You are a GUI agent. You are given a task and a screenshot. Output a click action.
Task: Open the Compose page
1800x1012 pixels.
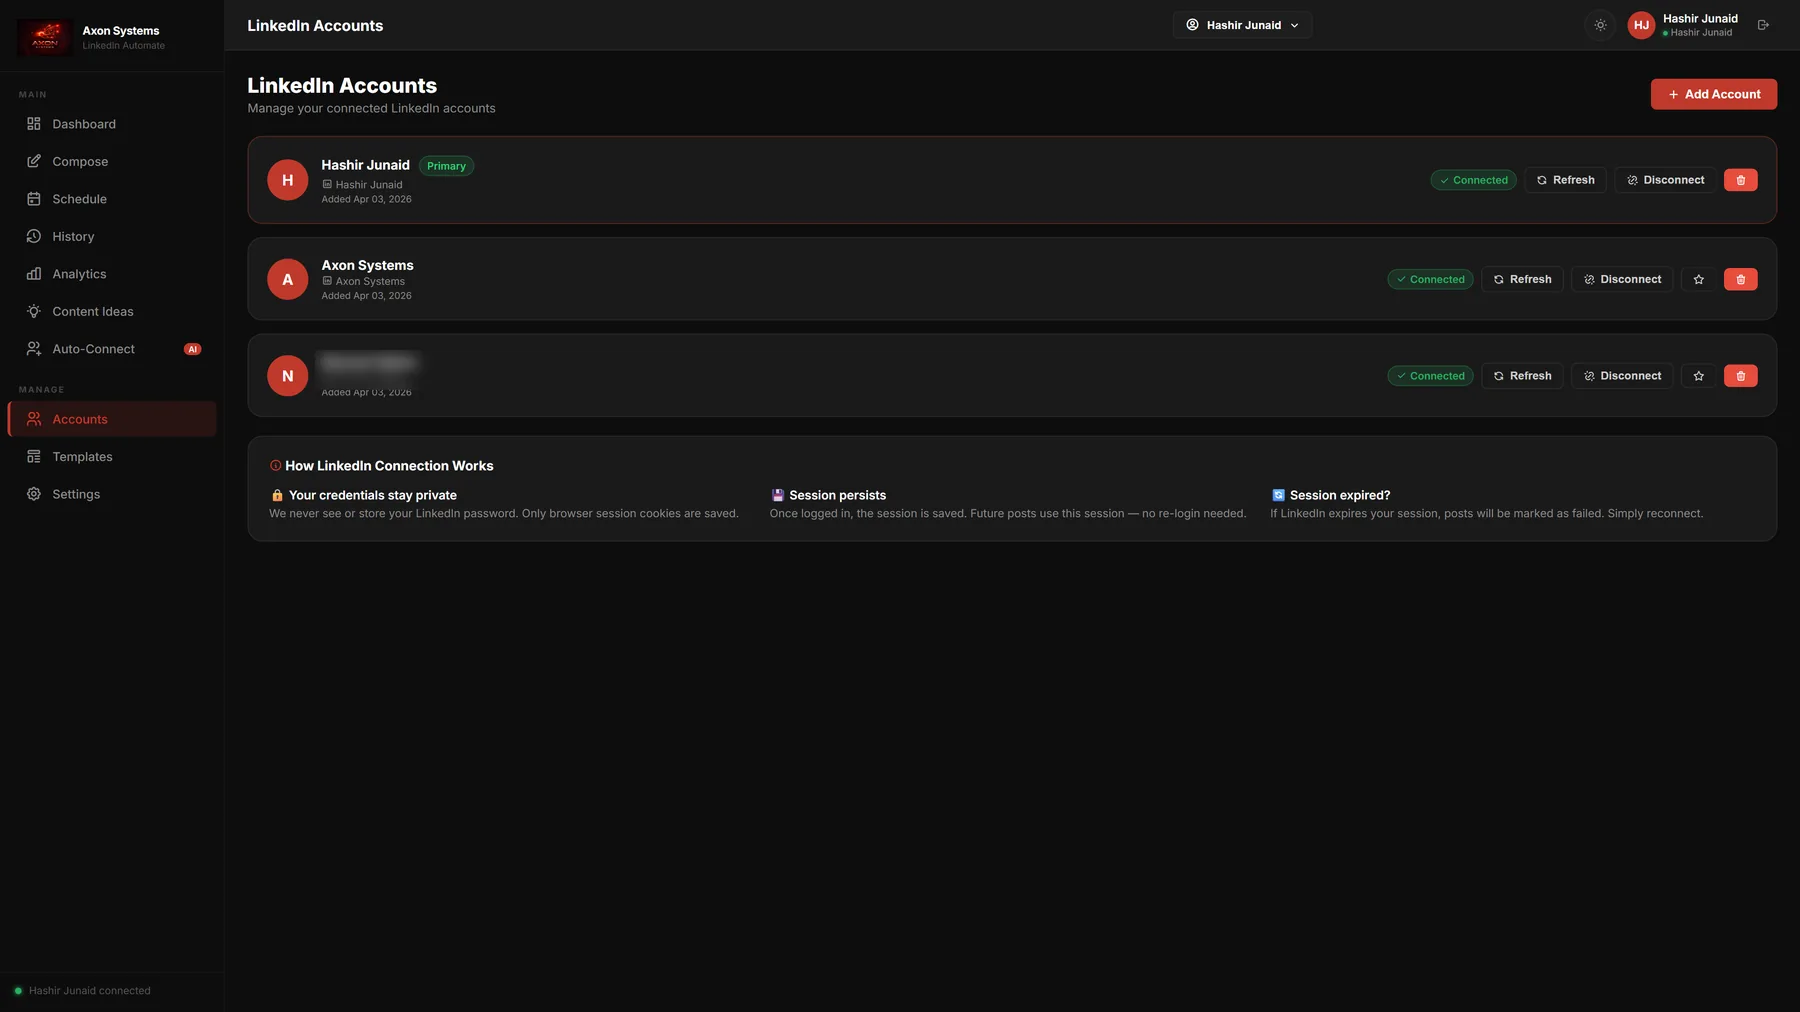point(112,161)
